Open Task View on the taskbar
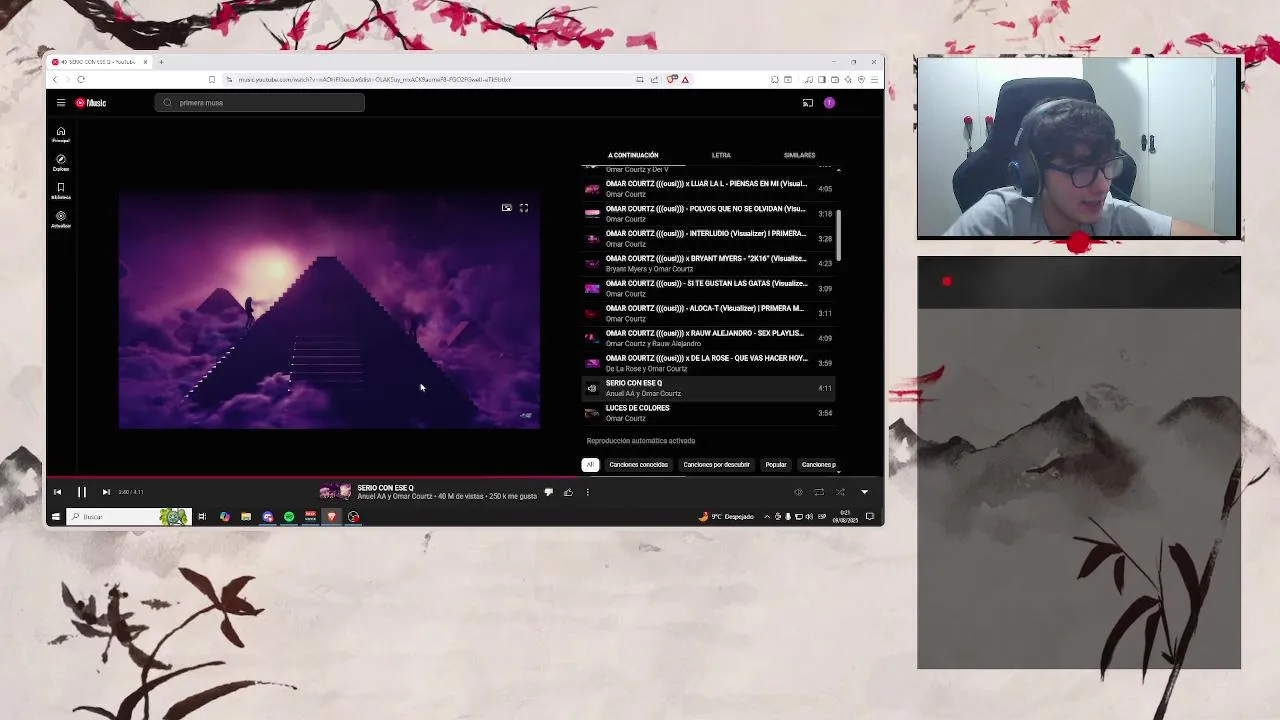The width and height of the screenshot is (1280, 720). [x=202, y=517]
